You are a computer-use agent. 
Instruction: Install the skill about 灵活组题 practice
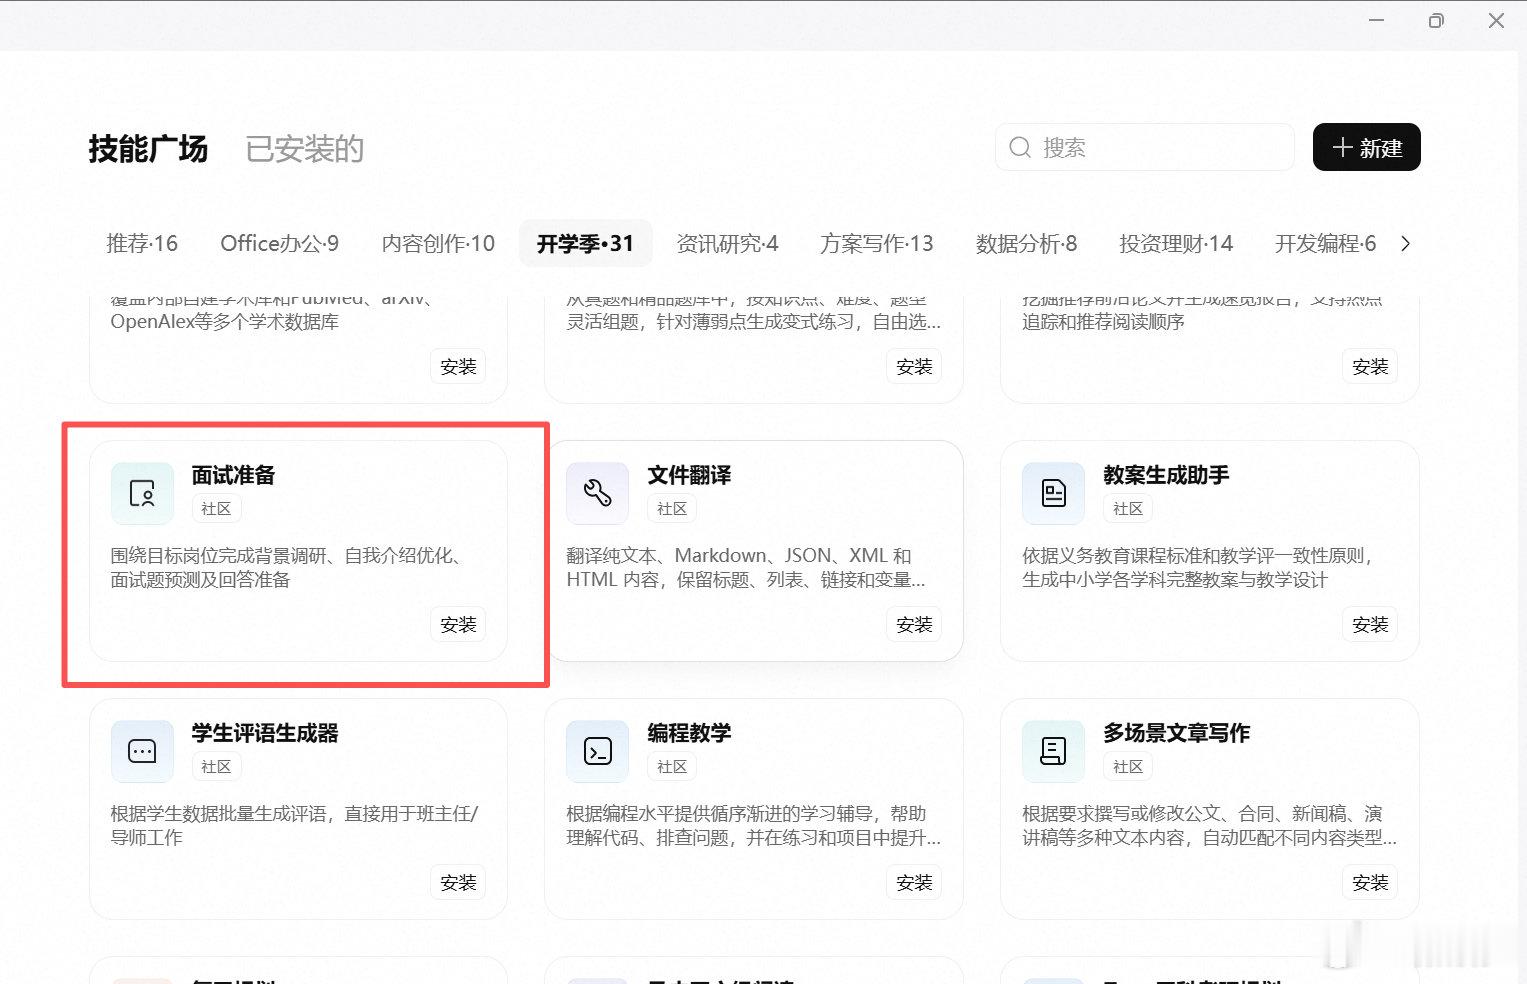[914, 366]
